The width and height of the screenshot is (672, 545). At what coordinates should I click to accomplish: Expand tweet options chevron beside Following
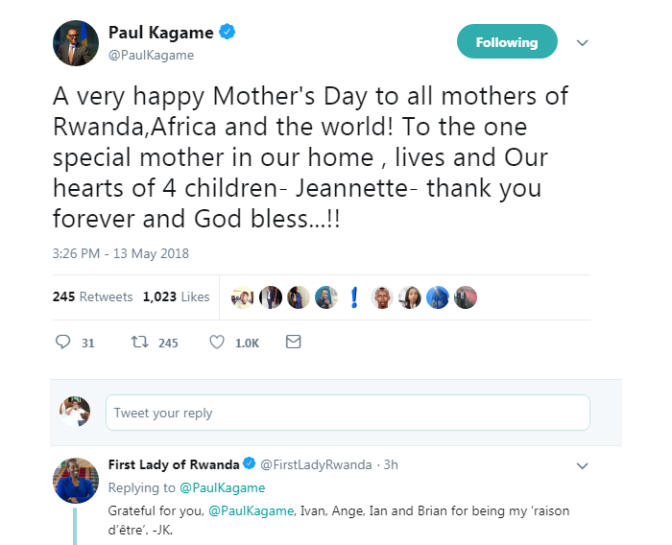click(x=583, y=43)
